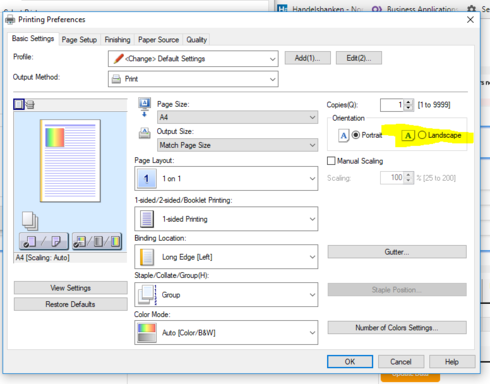The width and height of the screenshot is (490, 384).
Task: Open the Finishing tab
Action: tap(117, 40)
